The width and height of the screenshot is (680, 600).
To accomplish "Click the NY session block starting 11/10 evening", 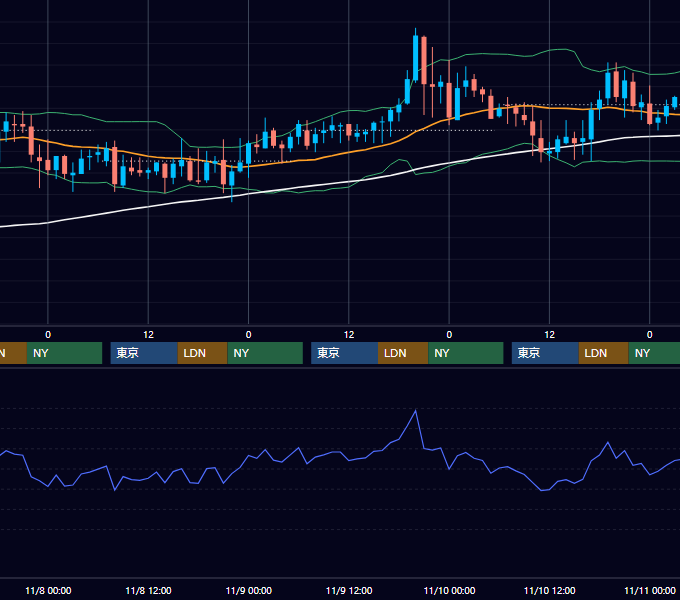I will coord(654,353).
